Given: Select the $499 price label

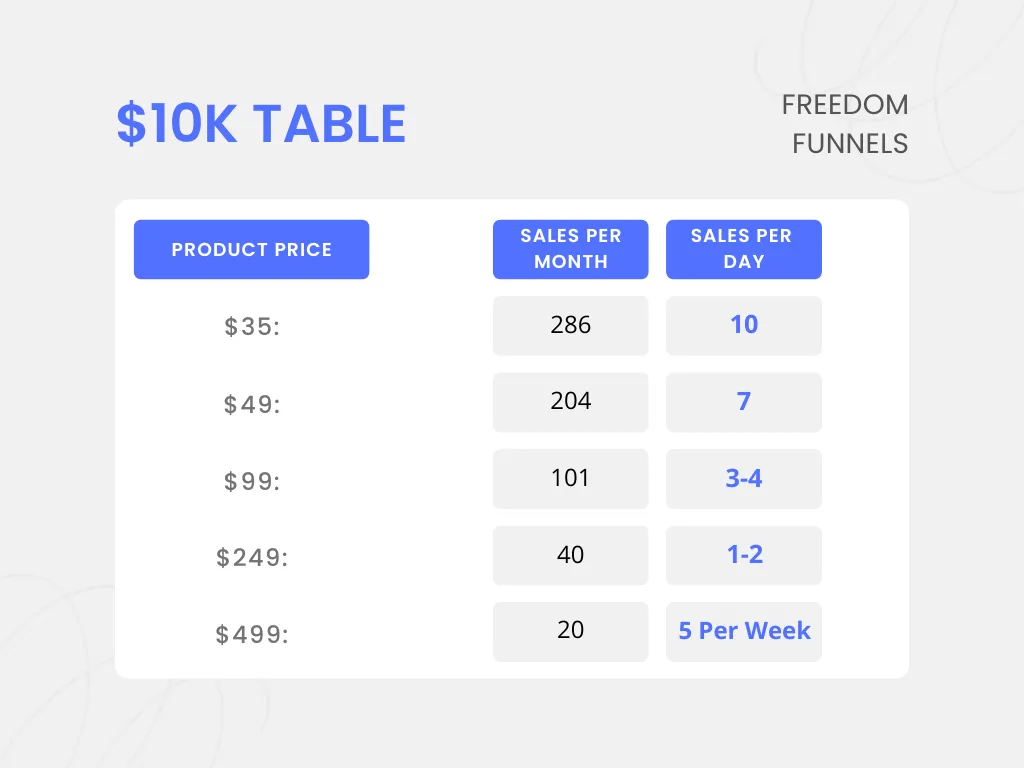Looking at the screenshot, I should click(252, 634).
